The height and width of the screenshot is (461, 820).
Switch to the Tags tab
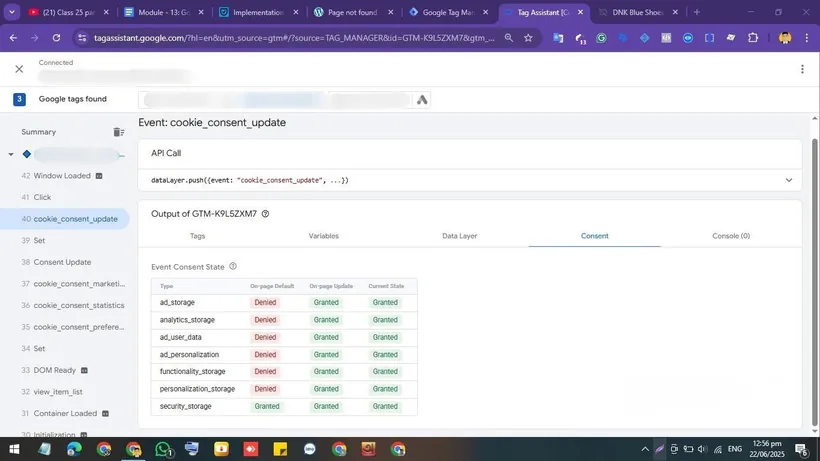(x=197, y=236)
